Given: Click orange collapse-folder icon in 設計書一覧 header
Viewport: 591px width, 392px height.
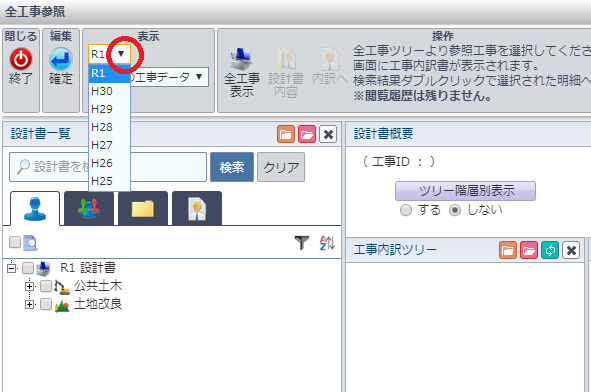Looking at the screenshot, I should 286,134.
